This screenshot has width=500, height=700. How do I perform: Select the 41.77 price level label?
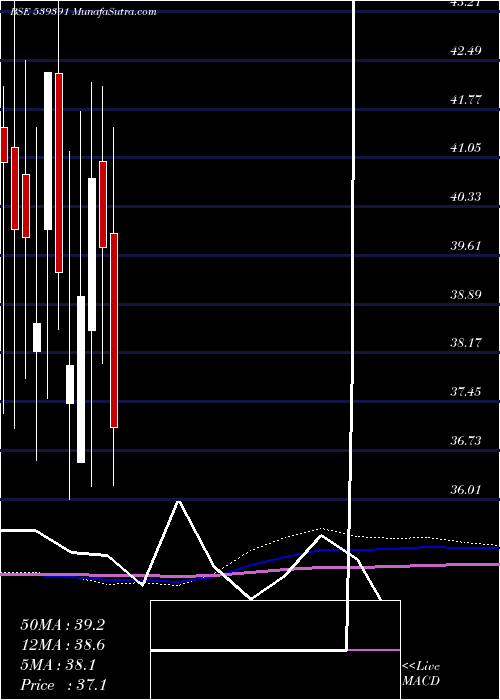click(x=466, y=100)
